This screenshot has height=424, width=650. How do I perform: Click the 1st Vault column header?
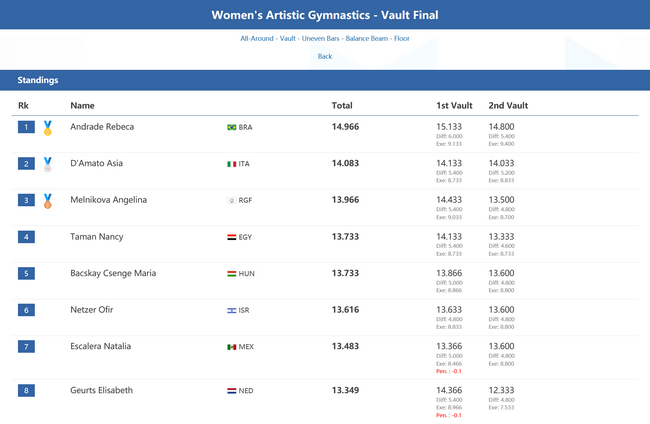pos(455,105)
